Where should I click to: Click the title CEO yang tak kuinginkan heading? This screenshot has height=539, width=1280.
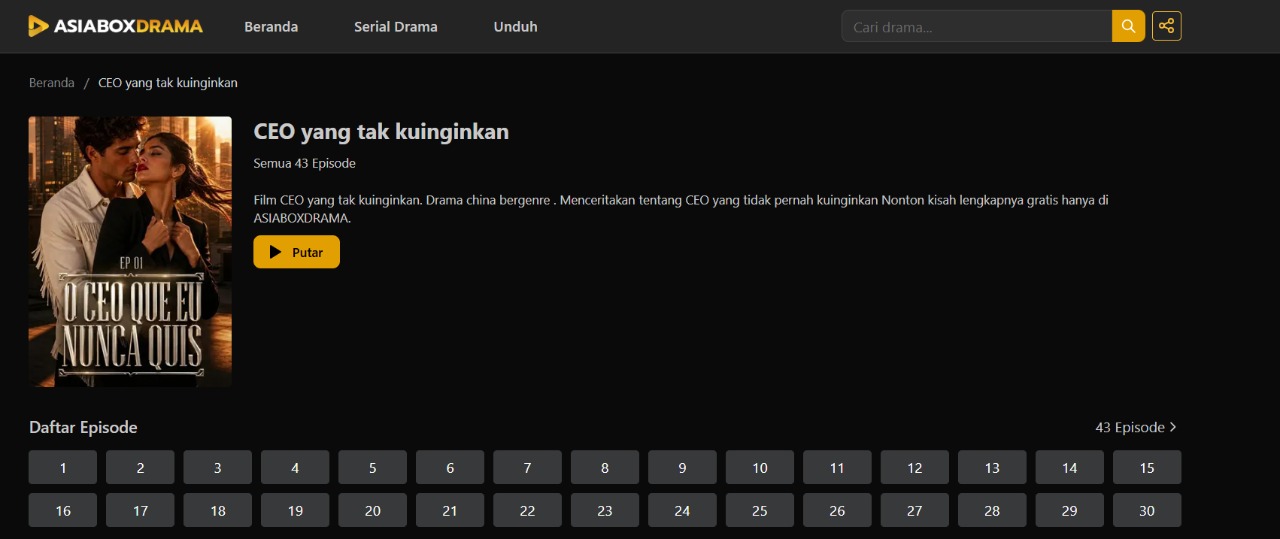[x=381, y=132]
